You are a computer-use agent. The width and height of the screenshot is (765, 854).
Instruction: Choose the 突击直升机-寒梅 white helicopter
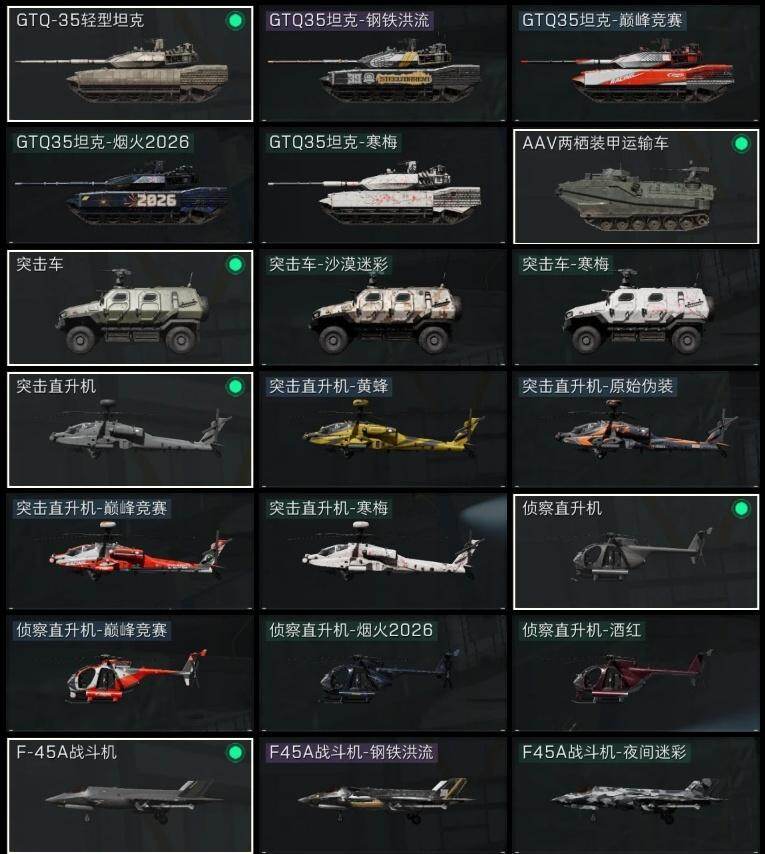383,551
